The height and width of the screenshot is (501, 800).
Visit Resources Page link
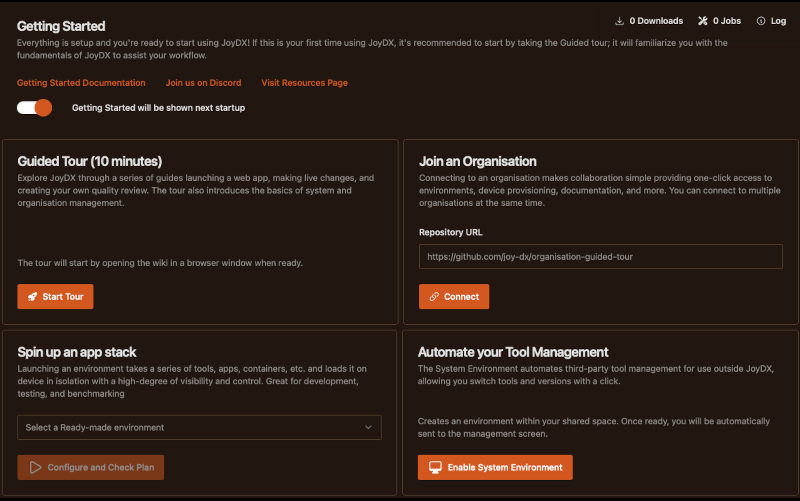click(304, 83)
